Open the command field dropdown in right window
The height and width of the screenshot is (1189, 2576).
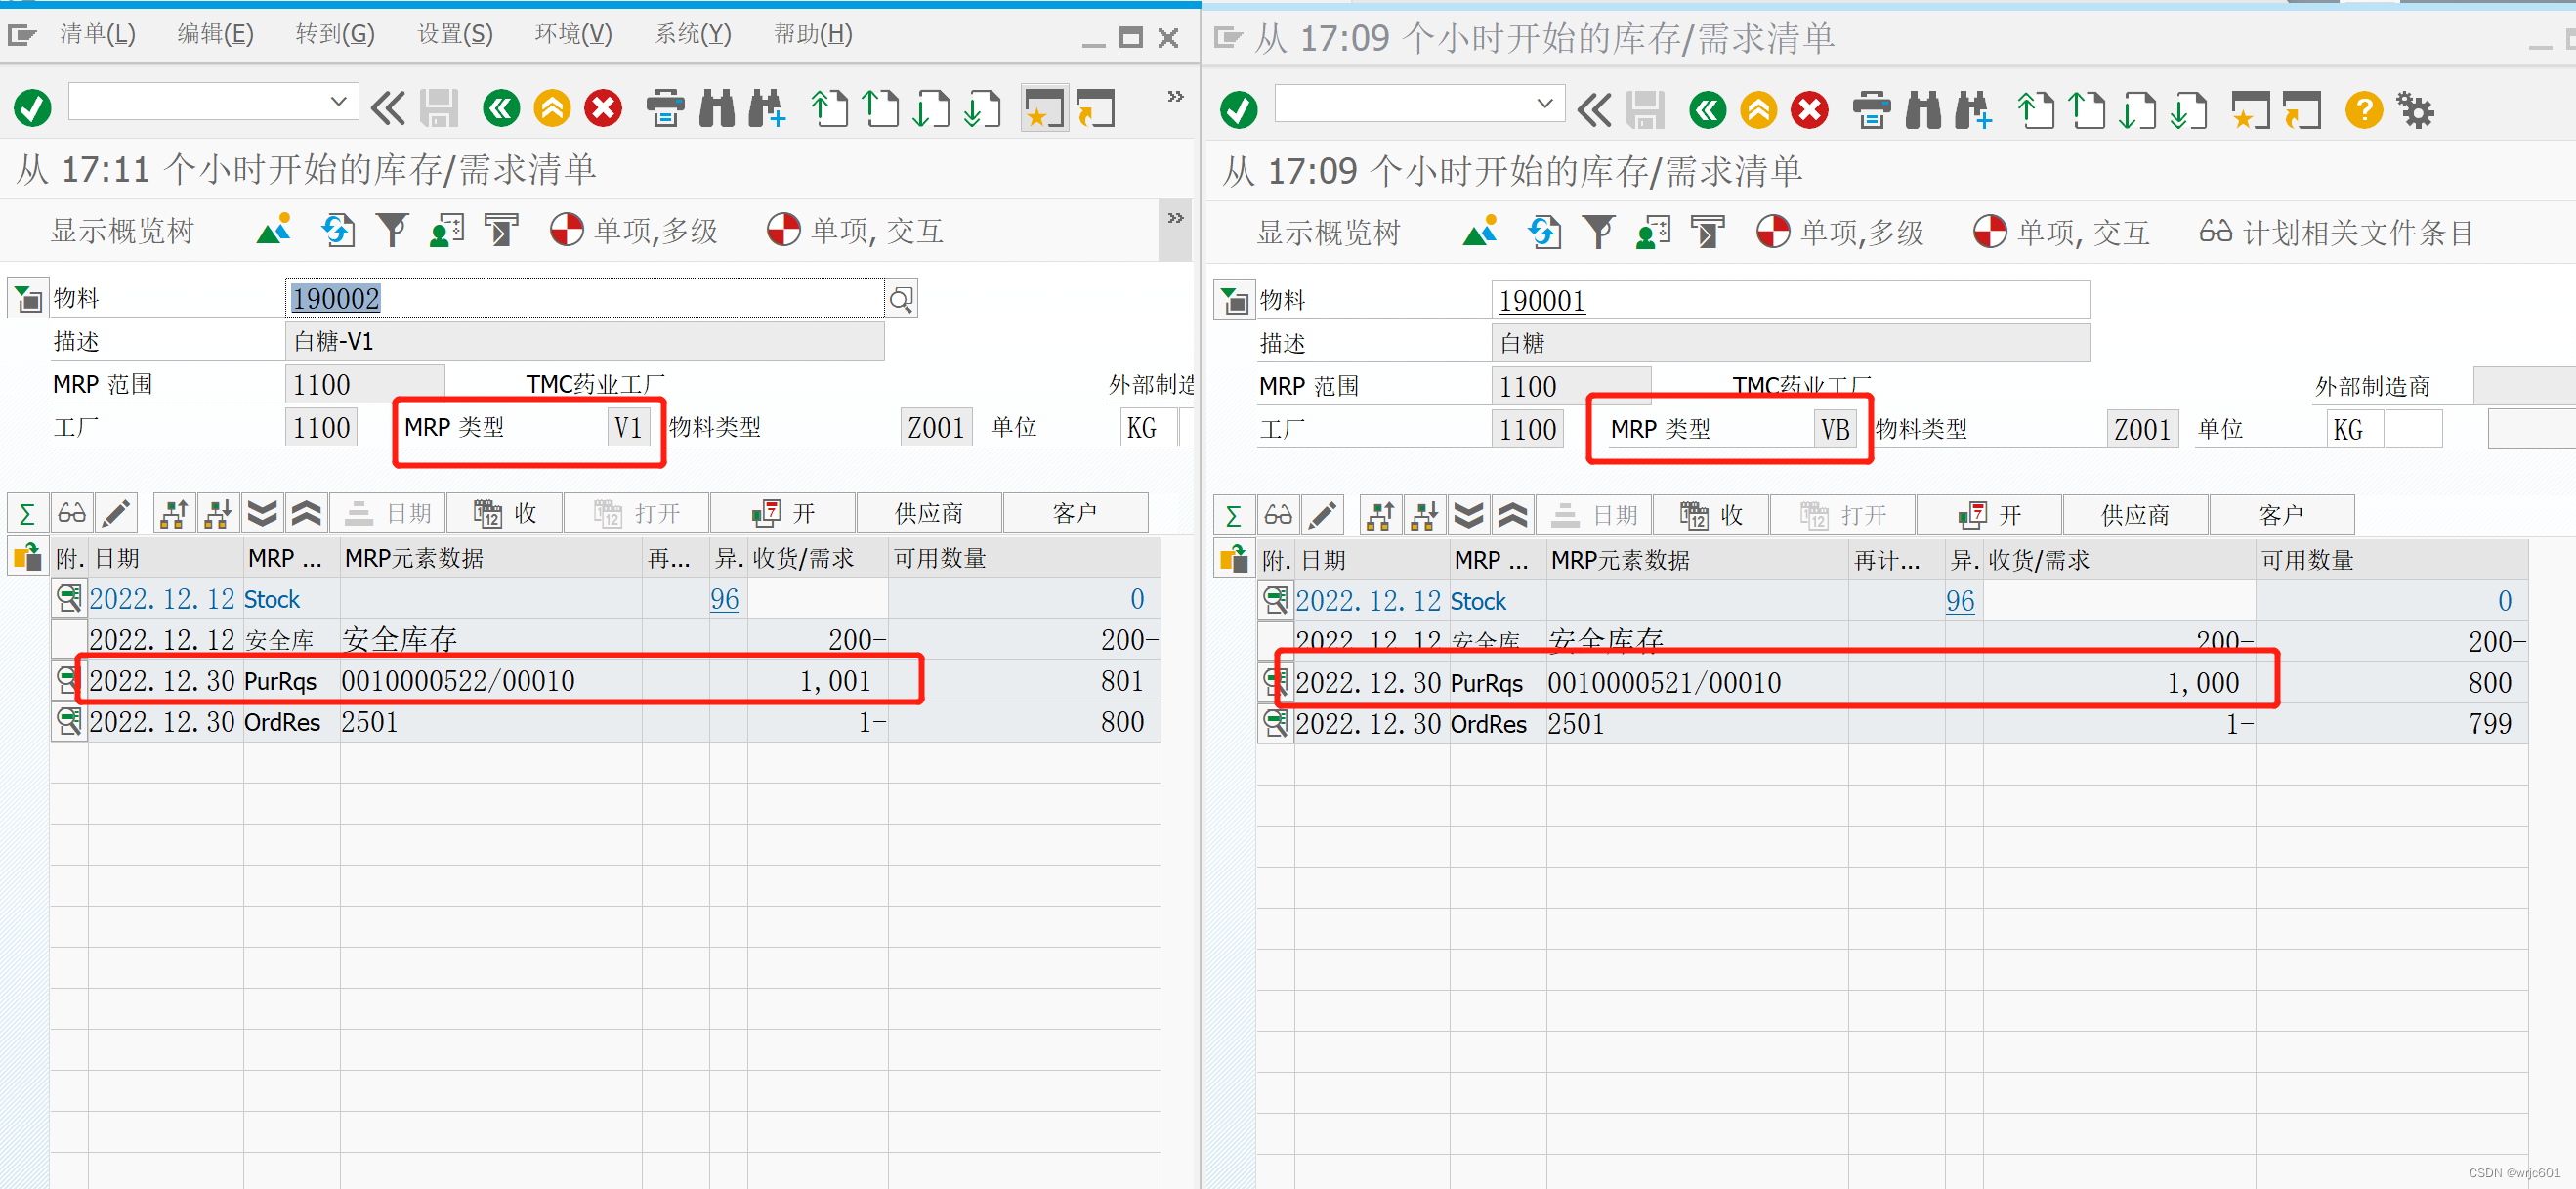tap(1544, 103)
